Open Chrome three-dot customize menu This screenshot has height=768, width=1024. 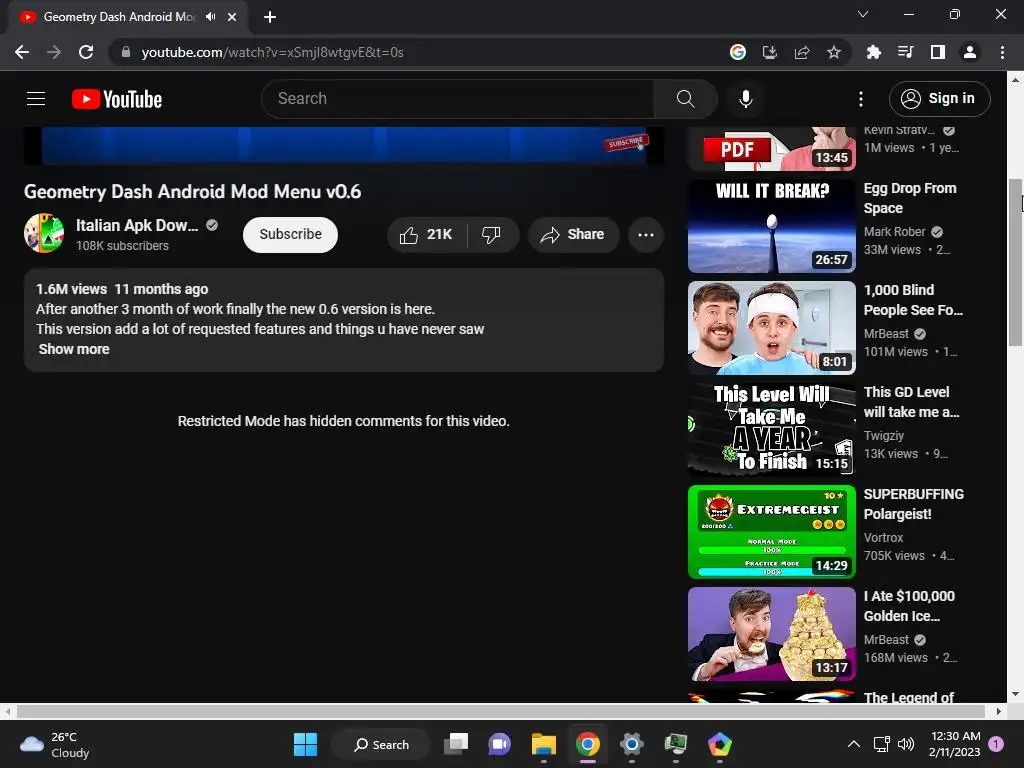pos(1002,52)
